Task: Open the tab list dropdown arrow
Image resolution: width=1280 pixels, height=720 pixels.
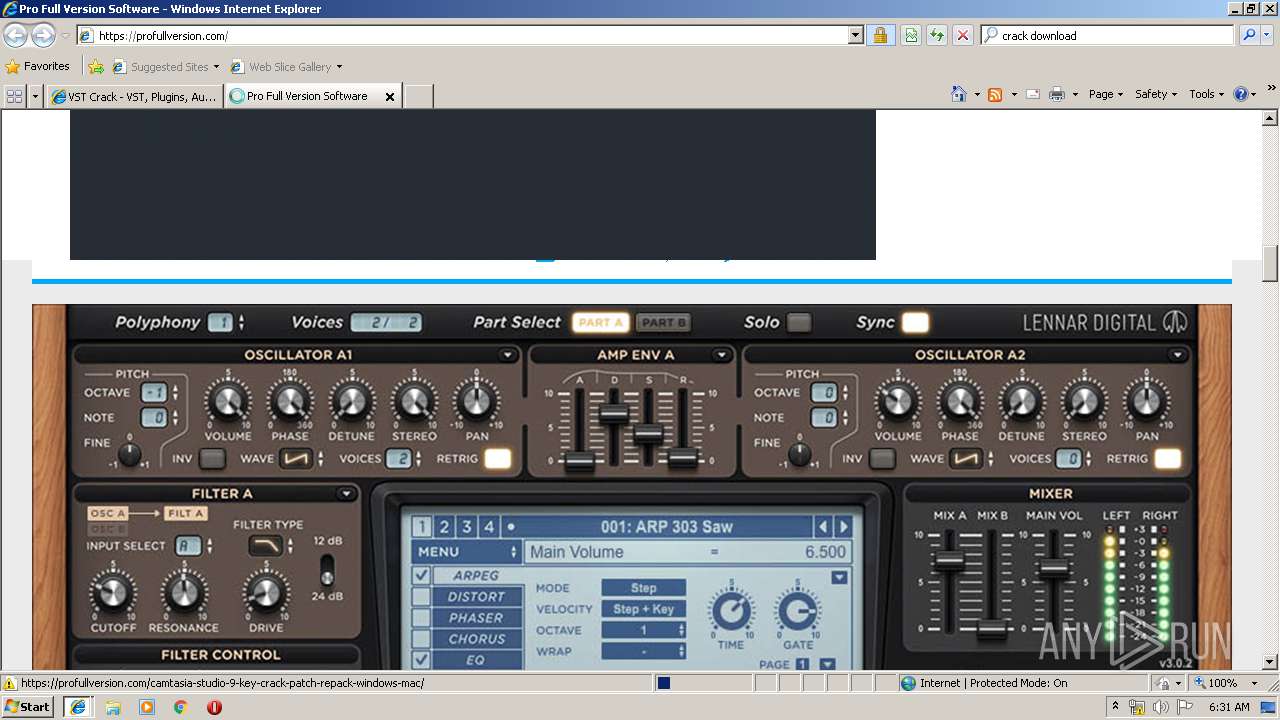Action: pos(36,96)
